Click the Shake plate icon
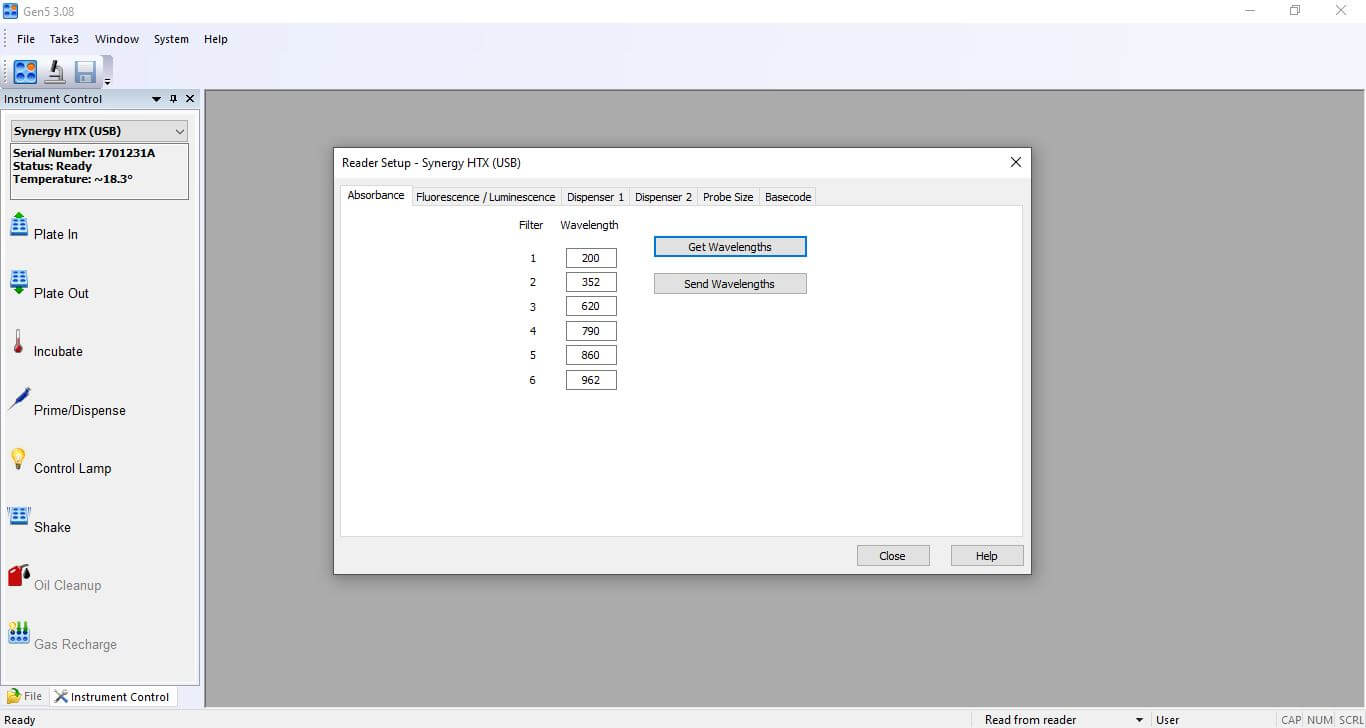The height and width of the screenshot is (728, 1366). [19, 517]
